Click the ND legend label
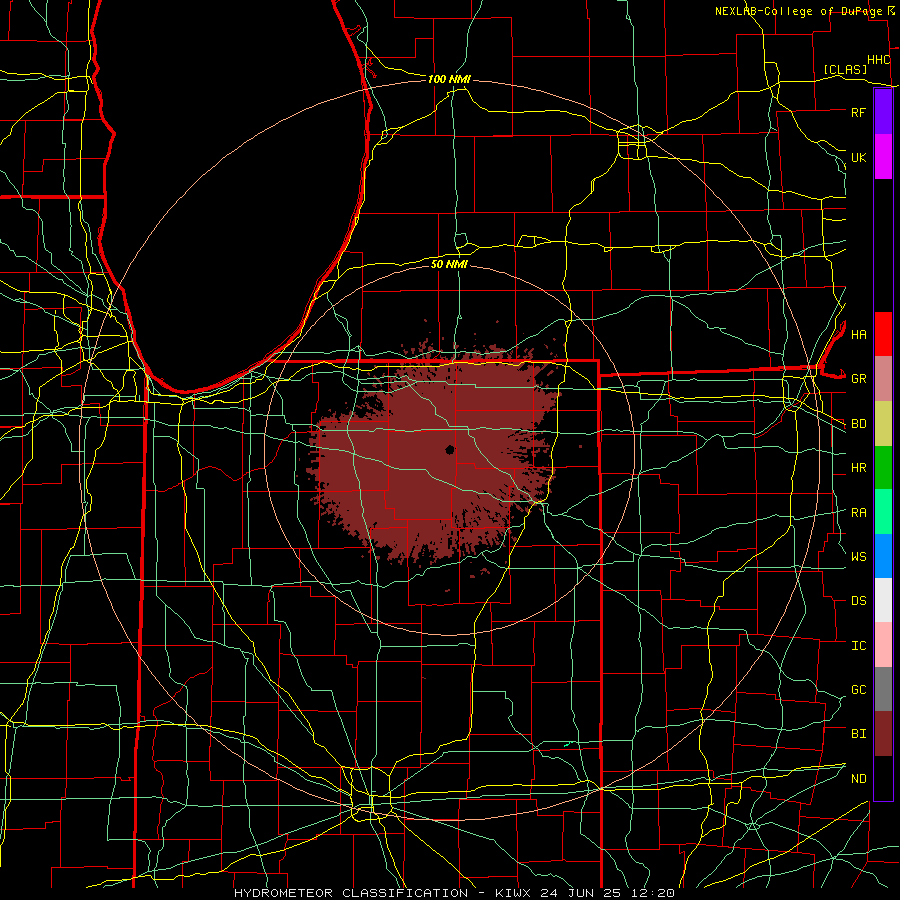This screenshot has height=900, width=900. click(x=858, y=779)
